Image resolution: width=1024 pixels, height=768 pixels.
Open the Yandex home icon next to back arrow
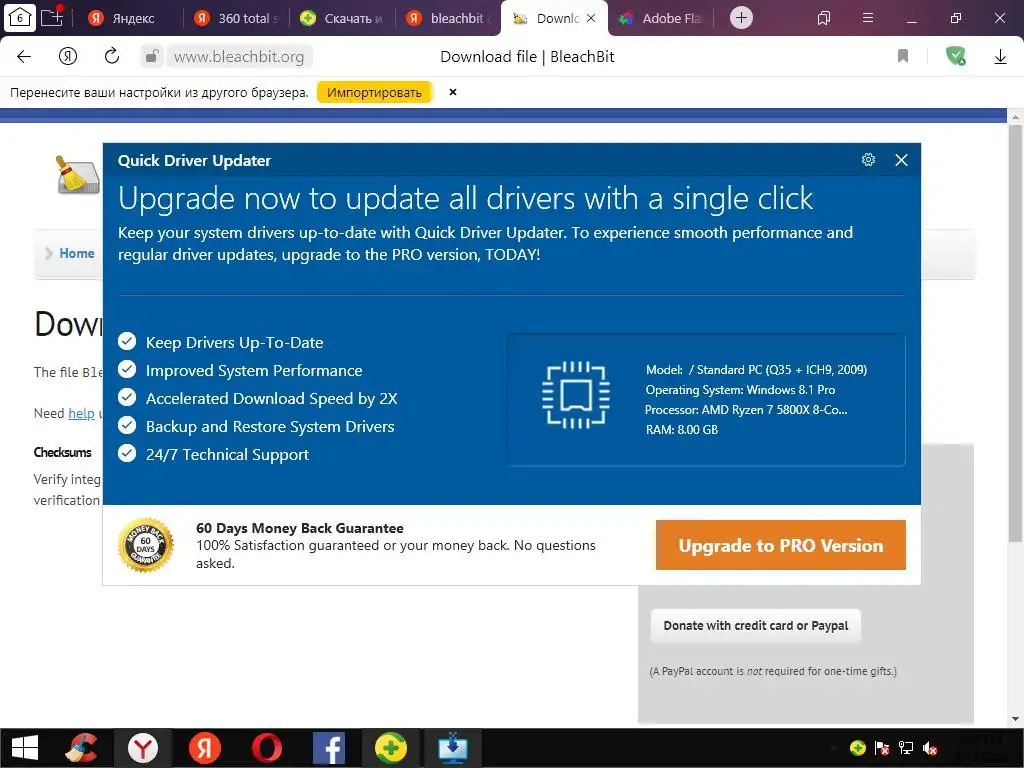click(68, 57)
